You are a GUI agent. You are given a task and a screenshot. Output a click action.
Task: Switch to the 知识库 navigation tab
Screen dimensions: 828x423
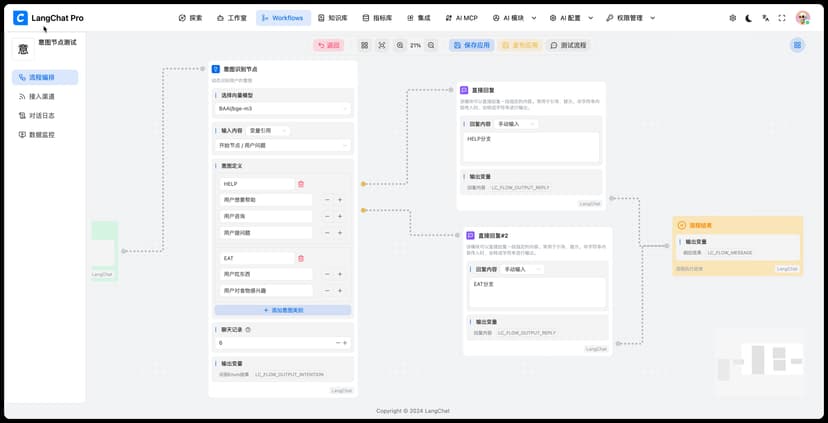pos(333,18)
